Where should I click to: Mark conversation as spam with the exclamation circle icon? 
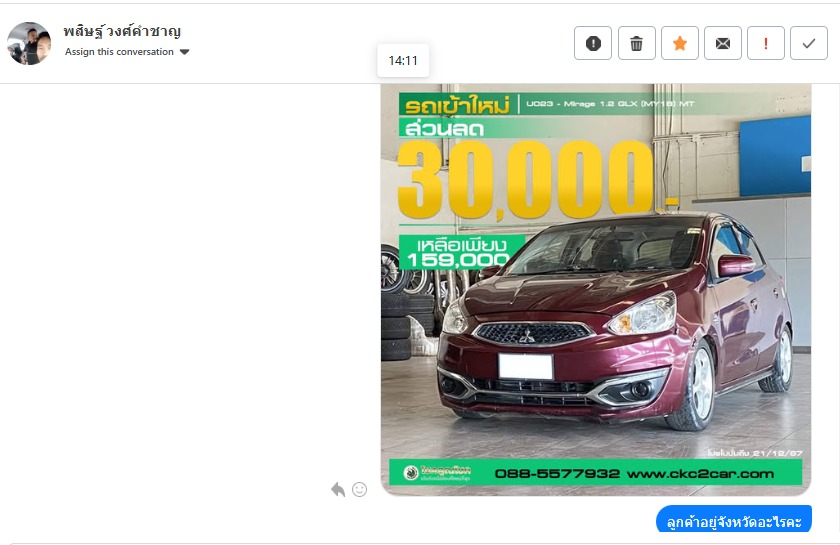click(592, 43)
